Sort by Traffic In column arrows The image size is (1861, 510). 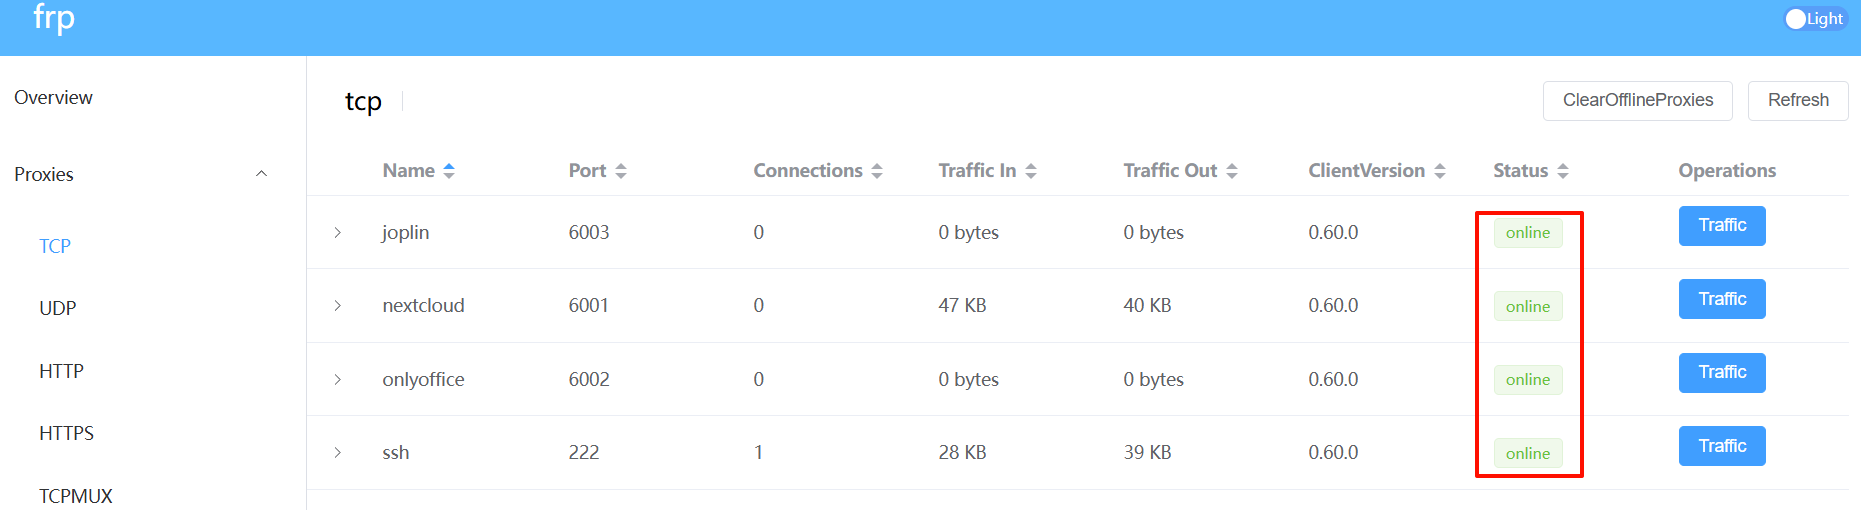(x=1031, y=171)
